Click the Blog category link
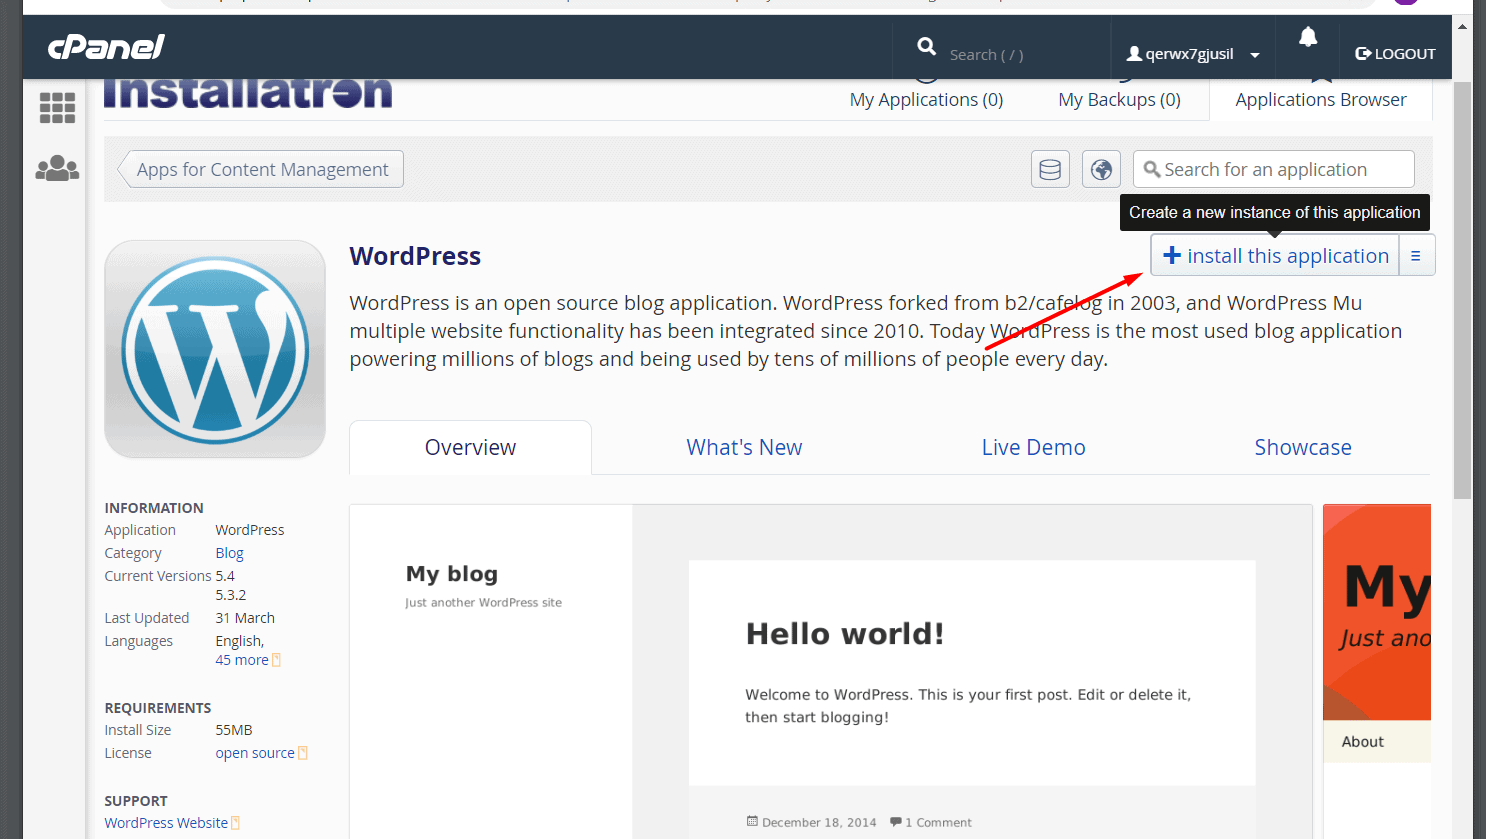The width and height of the screenshot is (1486, 839). (229, 553)
